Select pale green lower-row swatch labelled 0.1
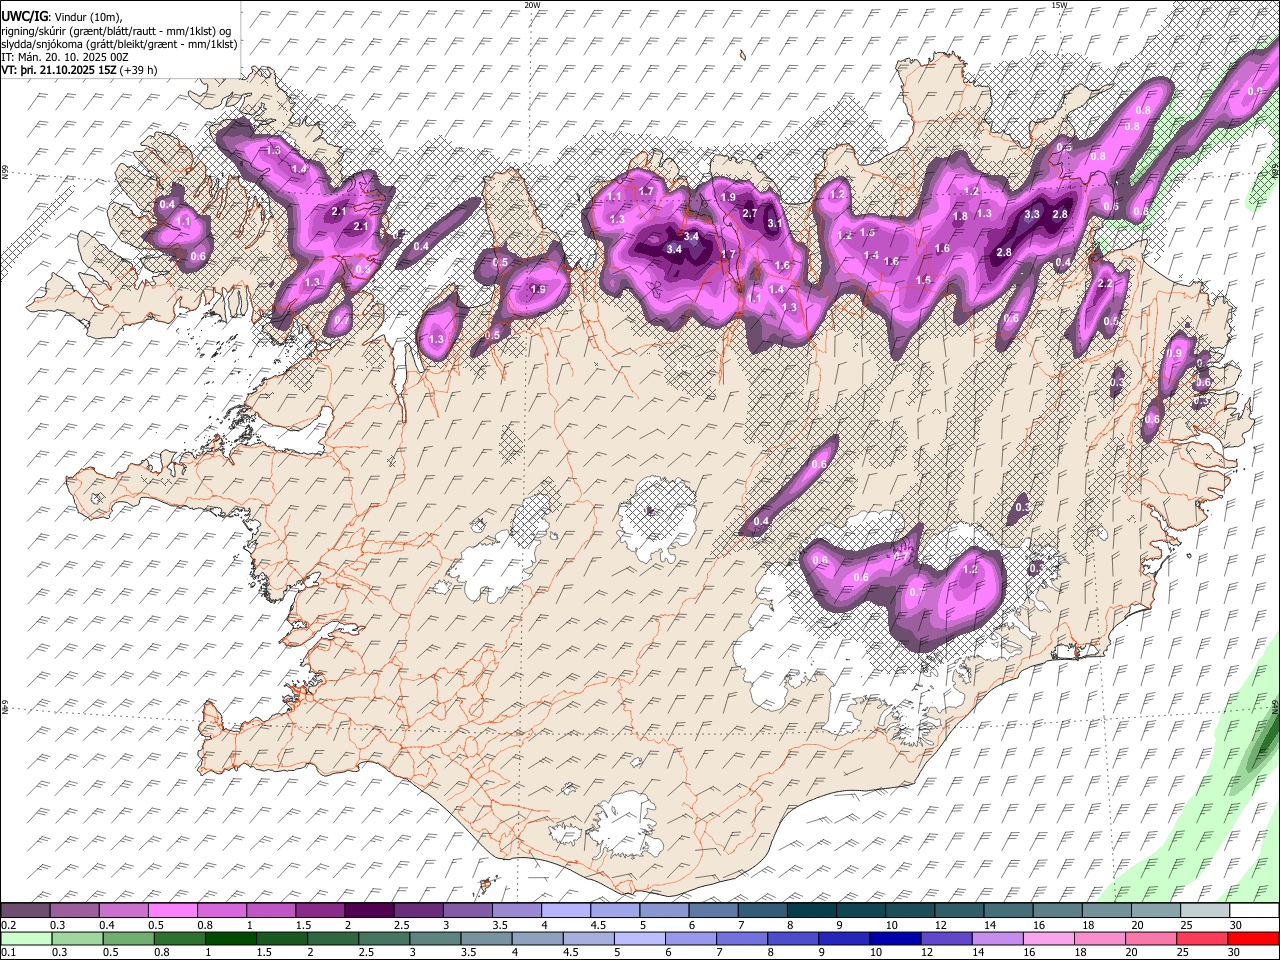This screenshot has width=1280, height=960. click(x=26, y=938)
